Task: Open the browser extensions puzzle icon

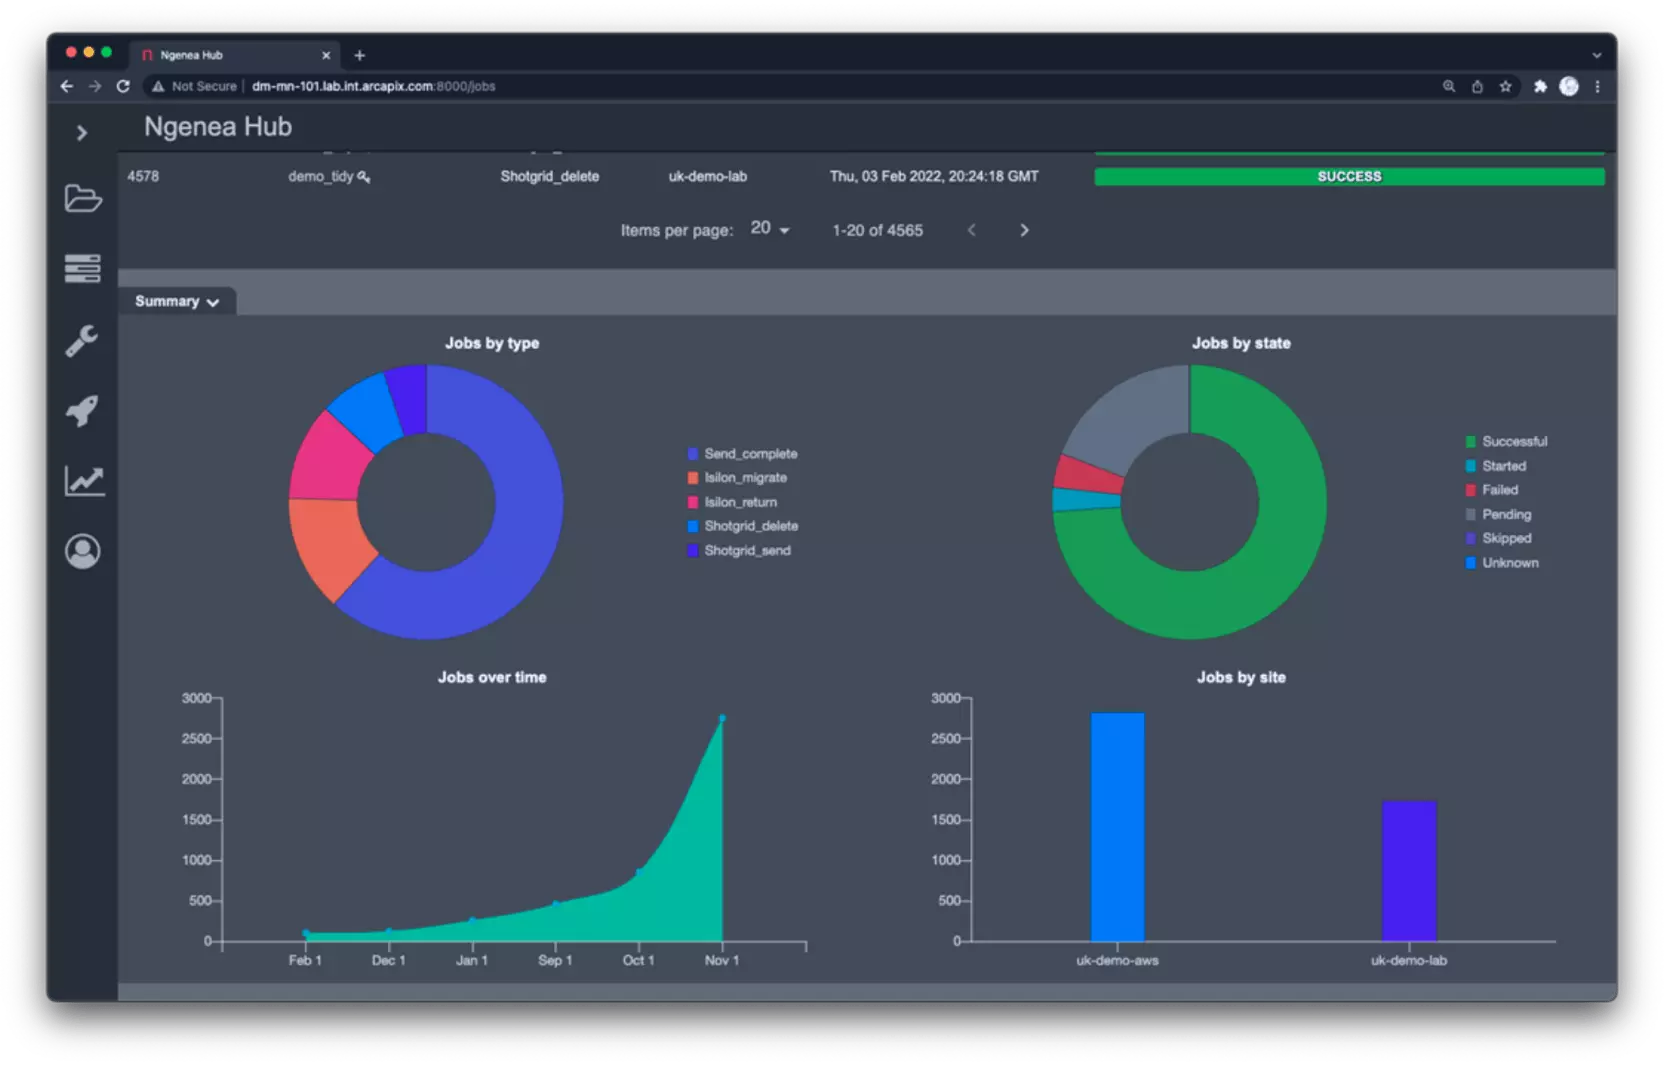Action: coord(1540,87)
